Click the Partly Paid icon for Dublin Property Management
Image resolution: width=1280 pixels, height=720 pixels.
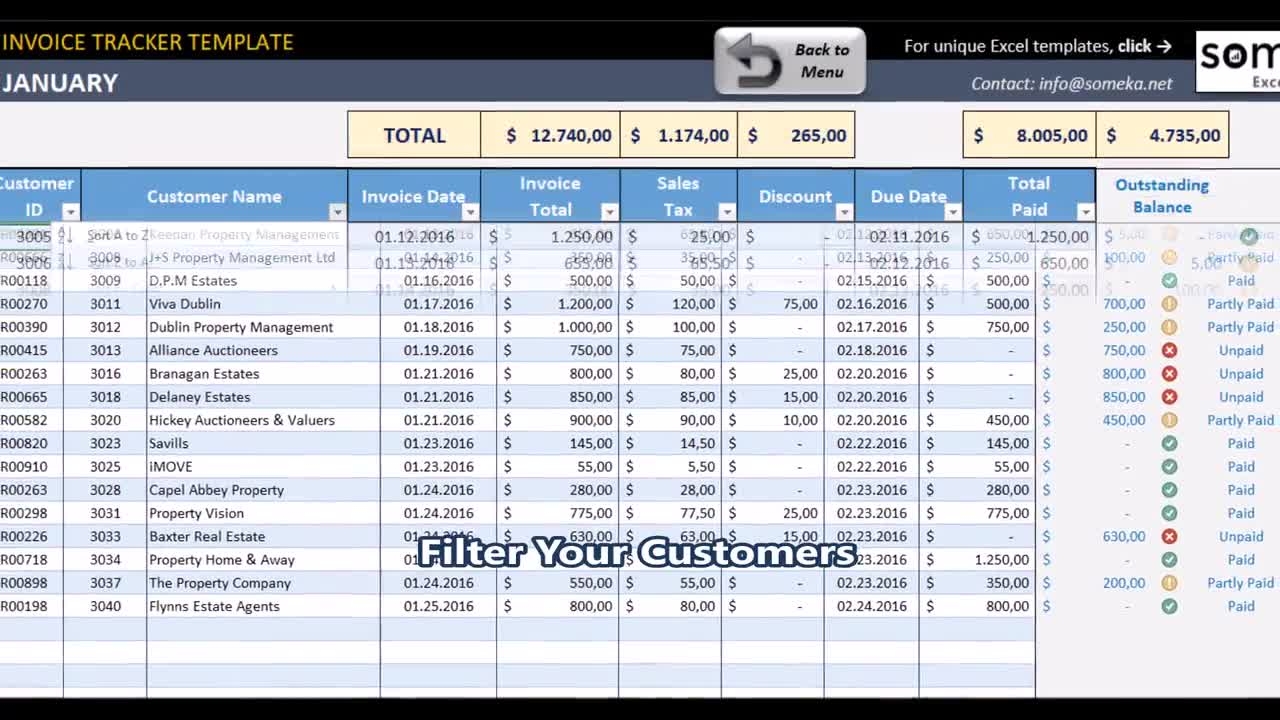pyautogui.click(x=1169, y=327)
